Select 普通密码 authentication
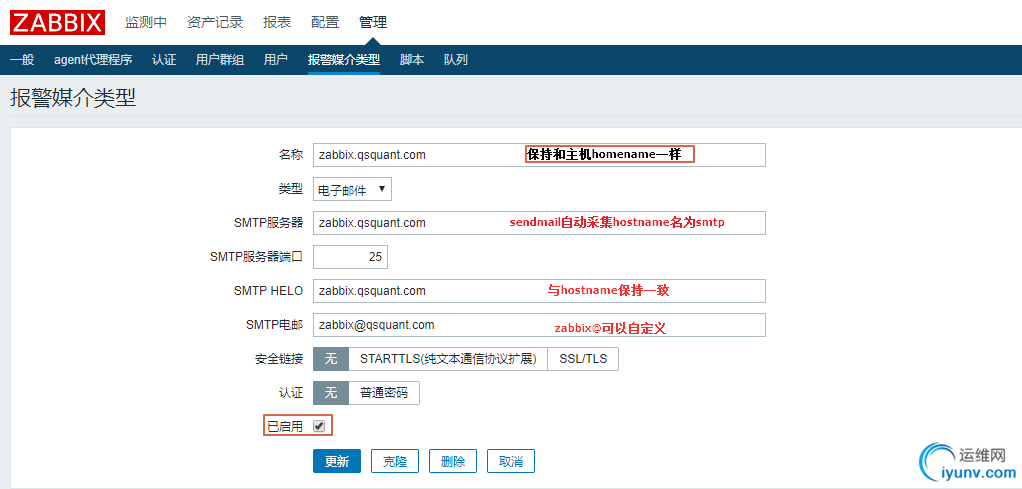 (x=384, y=393)
